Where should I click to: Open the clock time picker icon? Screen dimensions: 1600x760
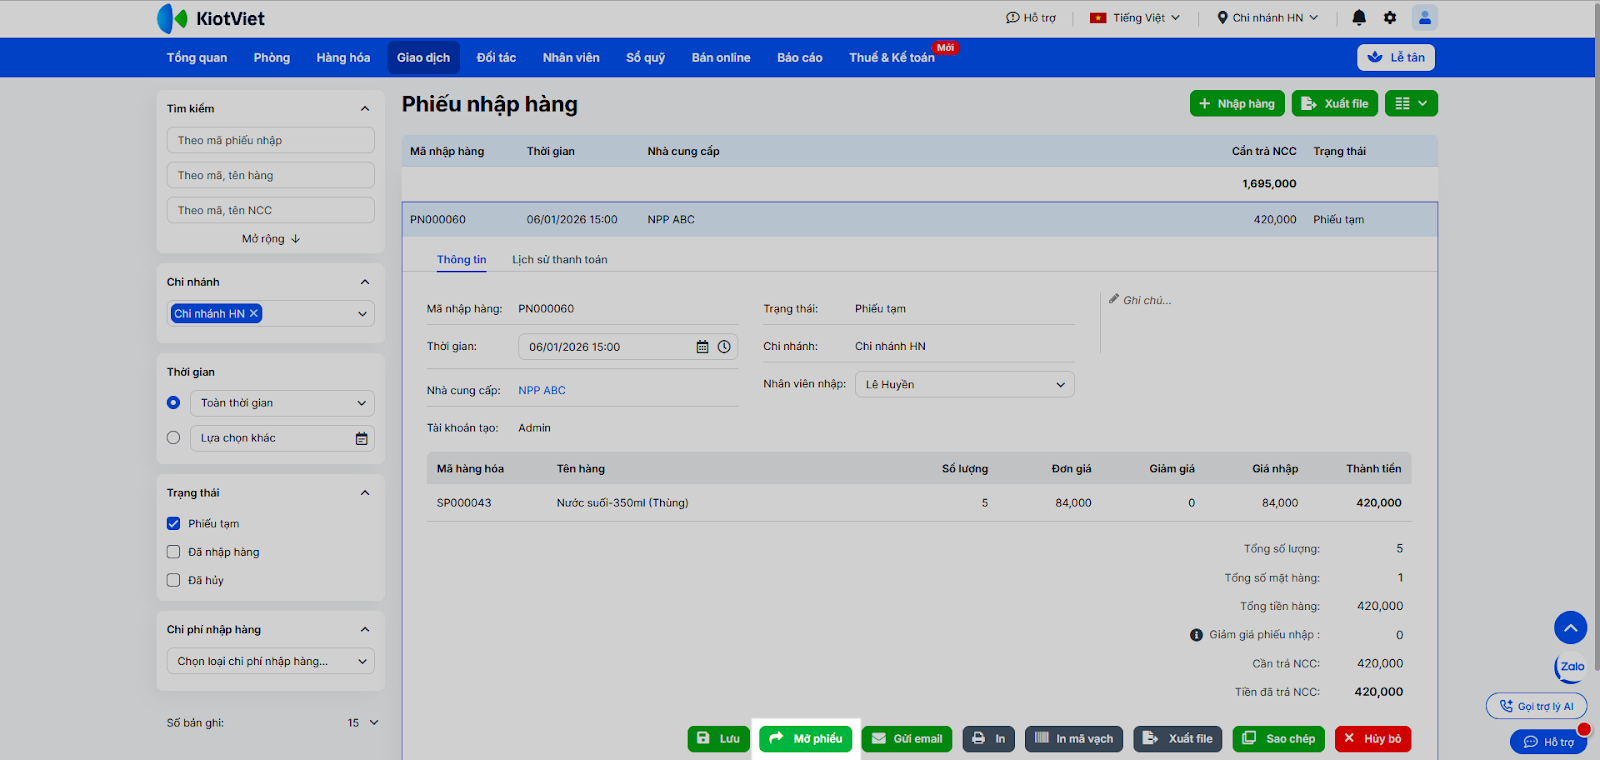(x=724, y=347)
